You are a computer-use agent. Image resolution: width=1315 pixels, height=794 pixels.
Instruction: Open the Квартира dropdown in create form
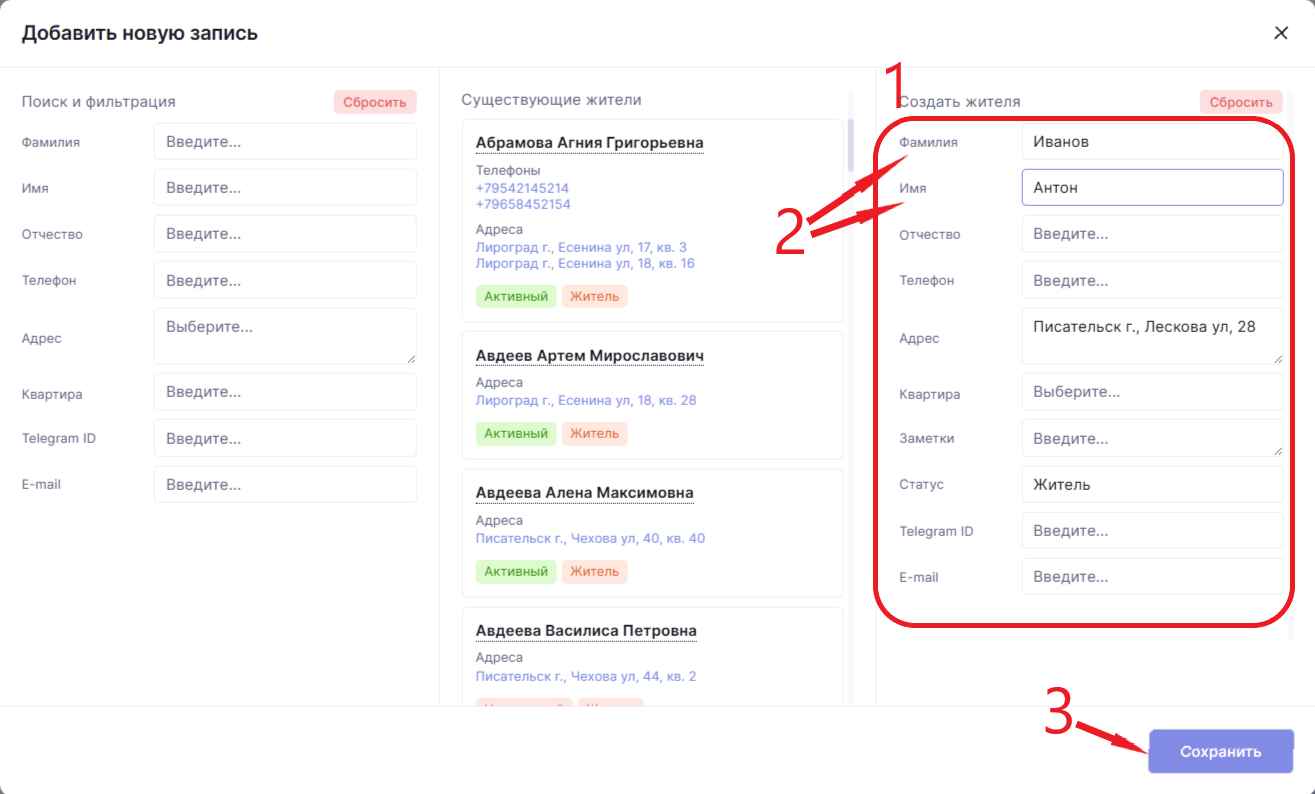1151,392
